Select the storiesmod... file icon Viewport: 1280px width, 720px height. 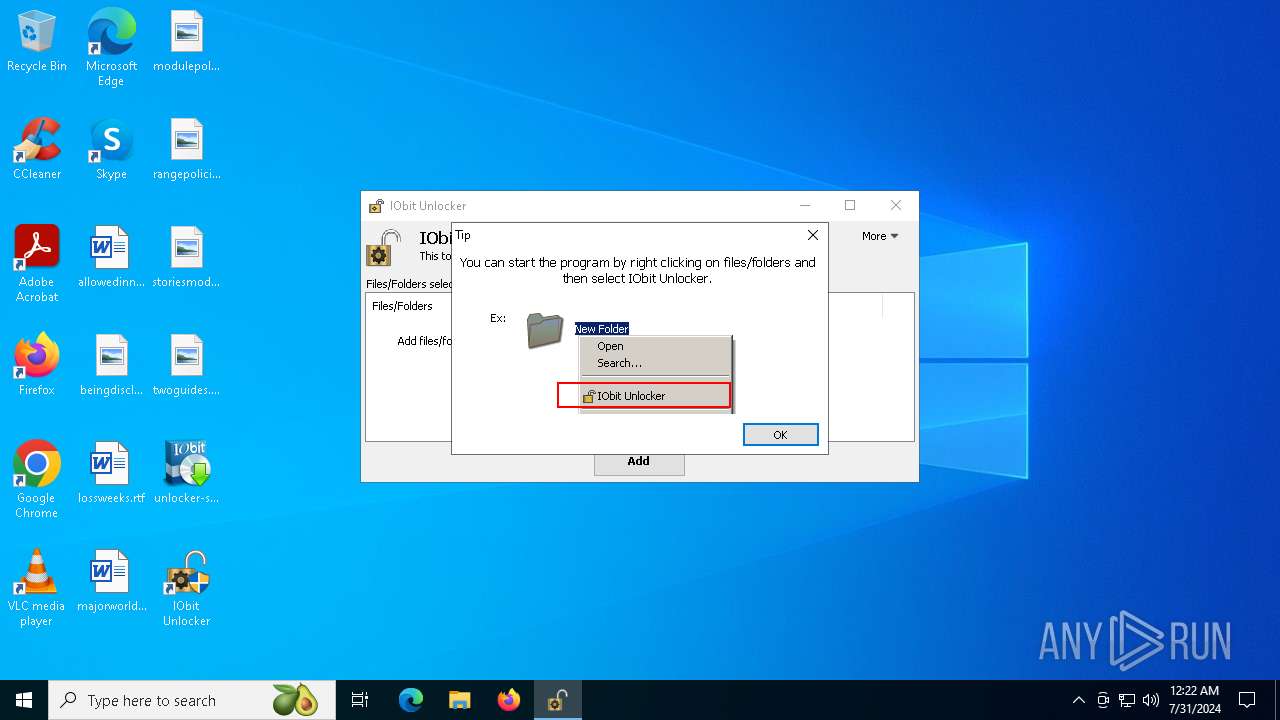[186, 257]
